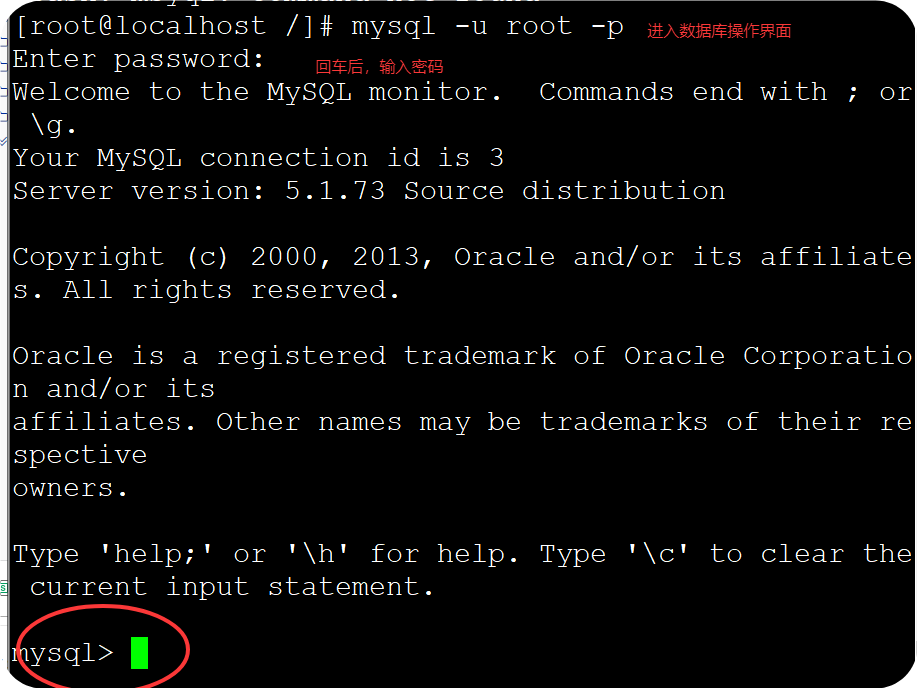Click the command 'mysql -u root -p'
917x688 pixels.
(x=487, y=26)
